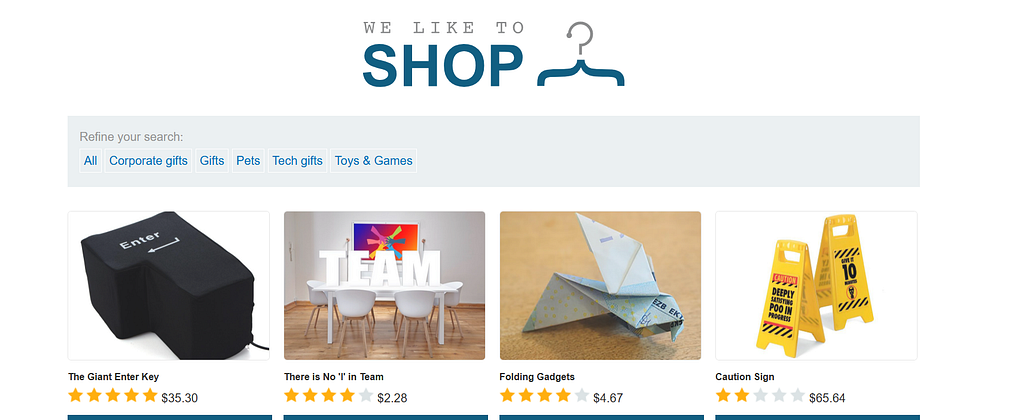Click the star rating for Folding Gadgets
This screenshot has height=420, width=1024.
point(545,396)
